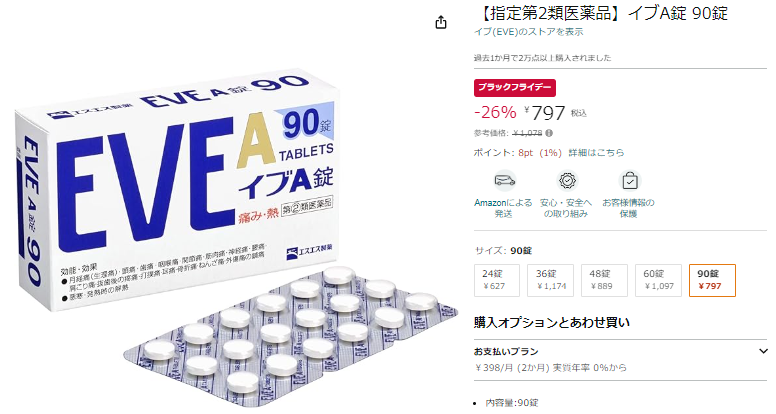The image size is (776, 414).
Task: Click the 詳細はこちら points details link
Action: [596, 153]
